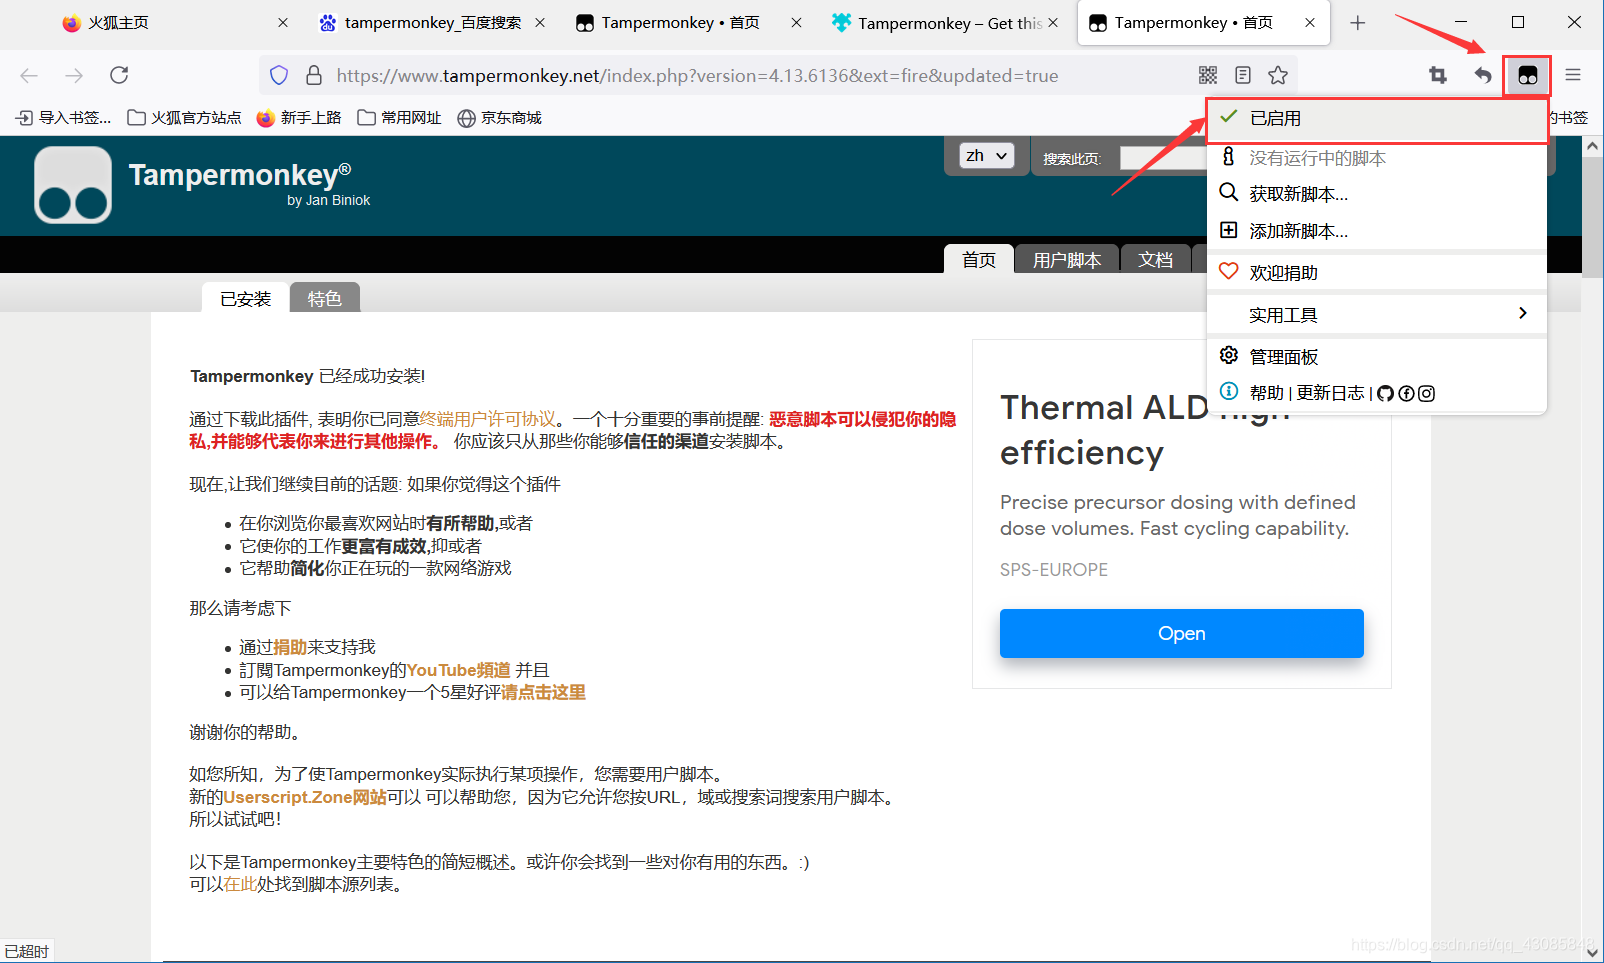Viewport: 1604px width, 963px height.
Task: Select 添加新脚本... menu item
Action: point(1377,231)
